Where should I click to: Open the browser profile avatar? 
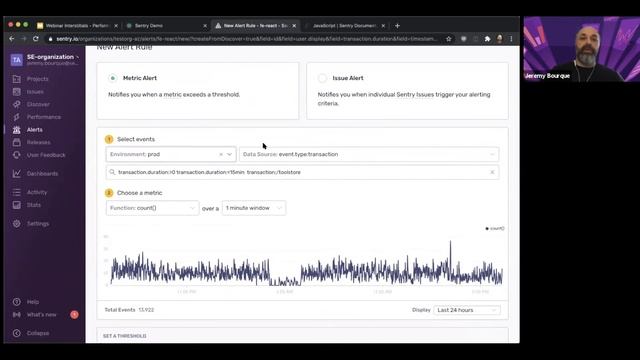500,39
